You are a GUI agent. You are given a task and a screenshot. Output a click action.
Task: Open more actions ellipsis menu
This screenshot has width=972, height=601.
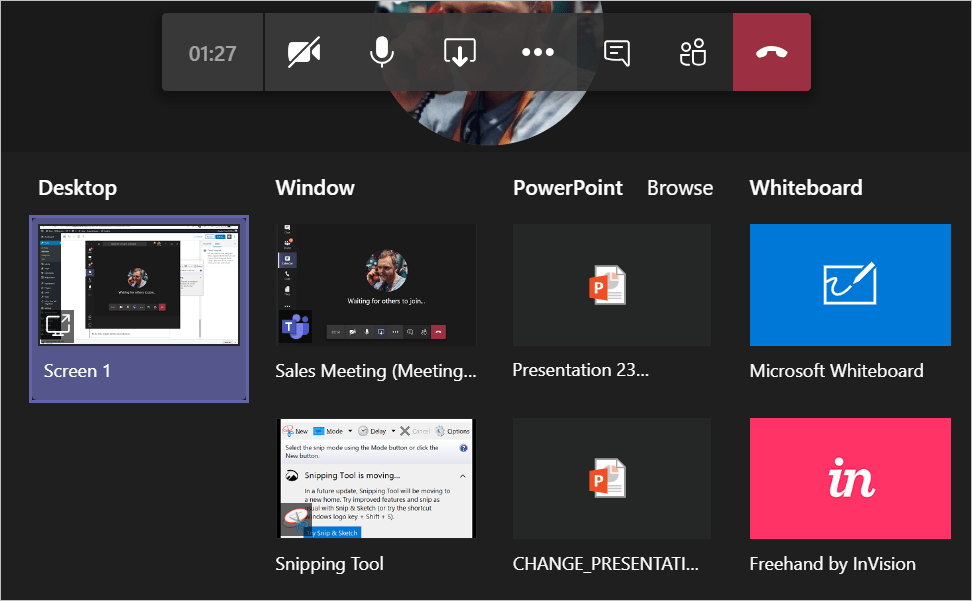coord(537,52)
